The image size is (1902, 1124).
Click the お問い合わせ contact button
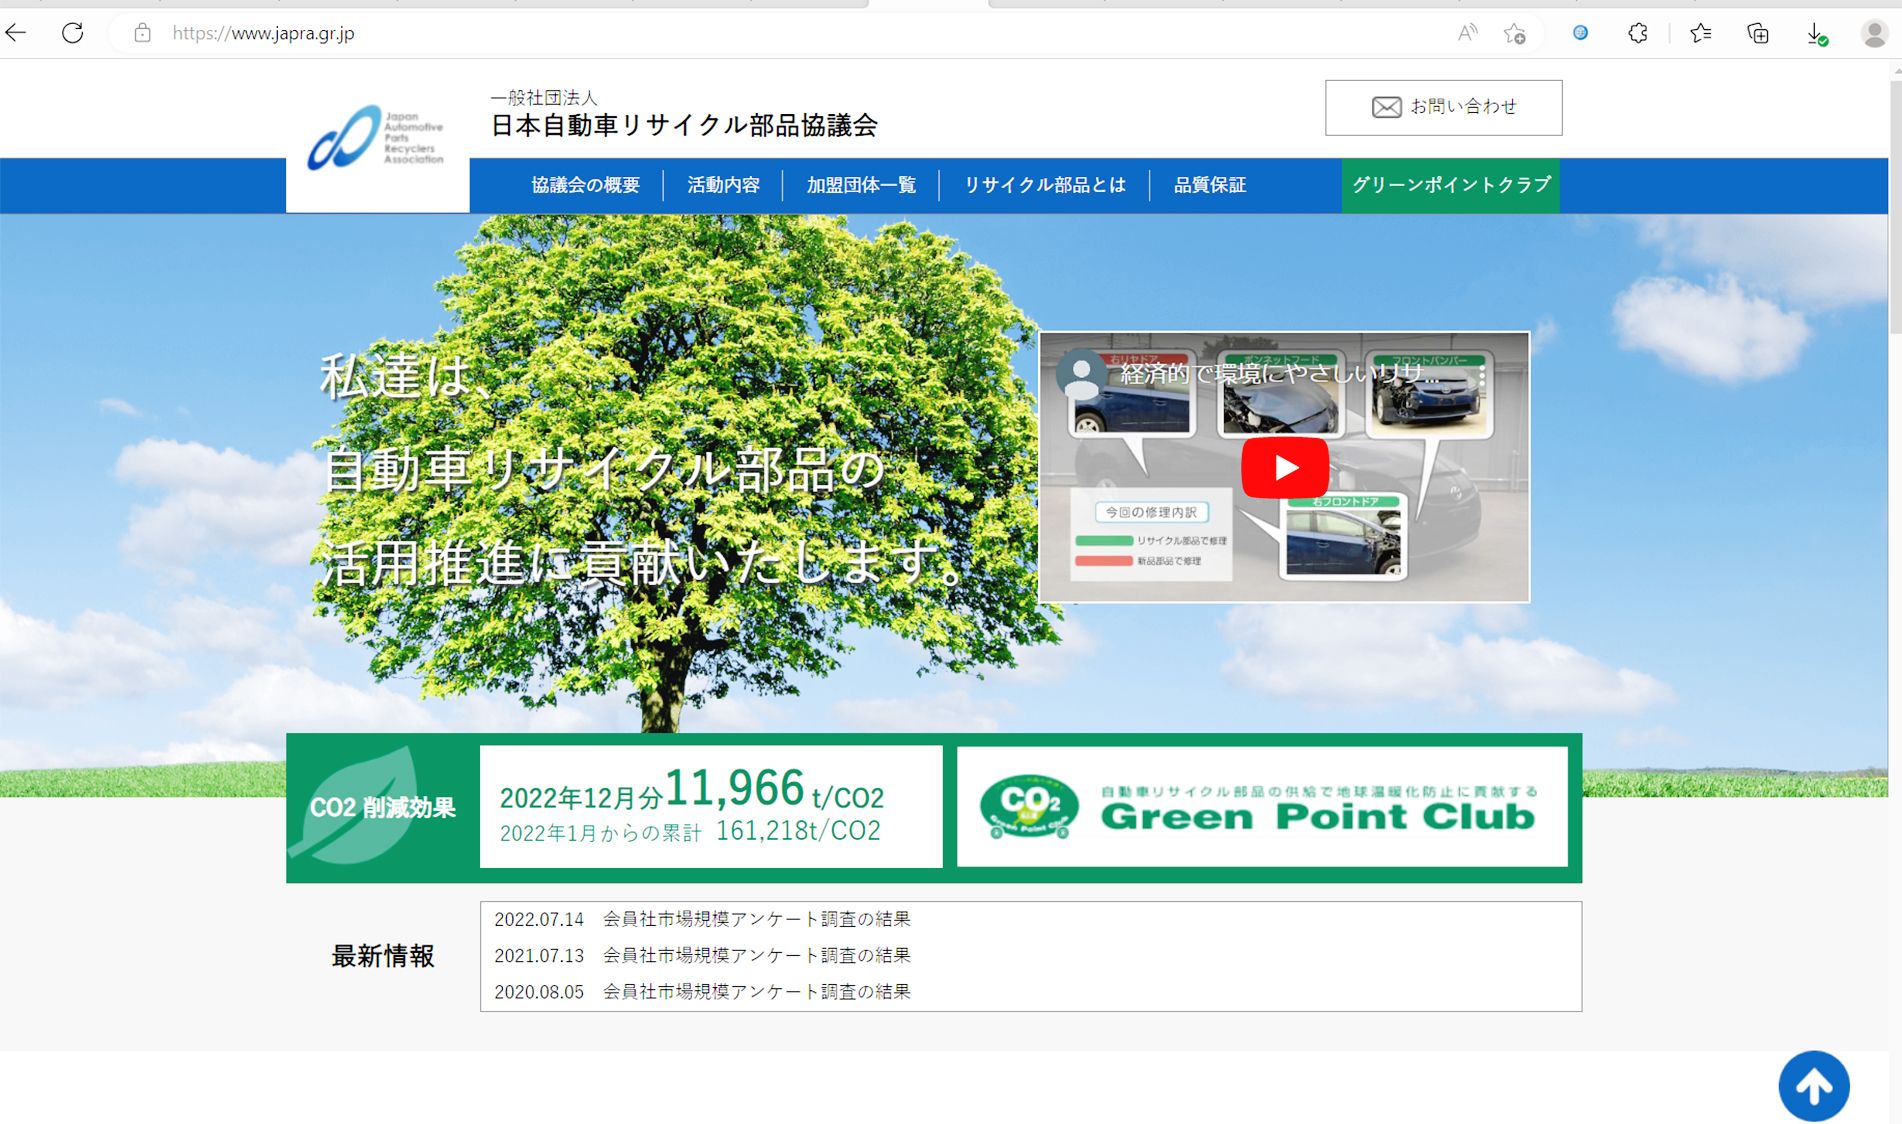[x=1443, y=107]
